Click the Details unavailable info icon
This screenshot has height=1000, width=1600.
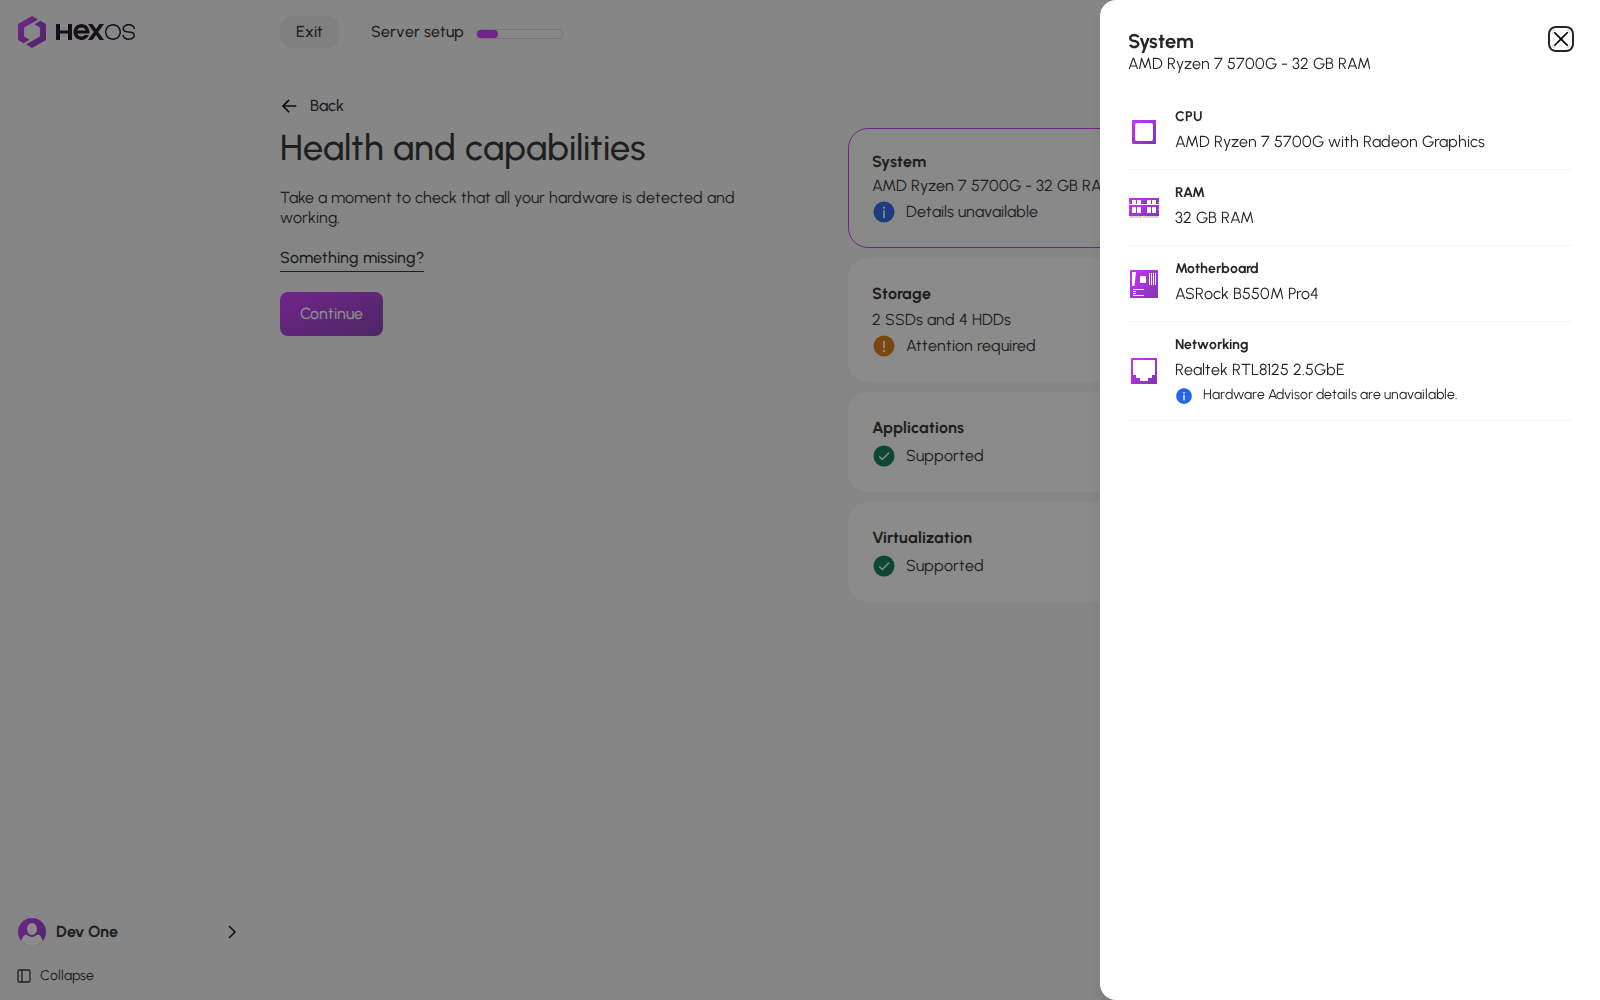point(884,212)
